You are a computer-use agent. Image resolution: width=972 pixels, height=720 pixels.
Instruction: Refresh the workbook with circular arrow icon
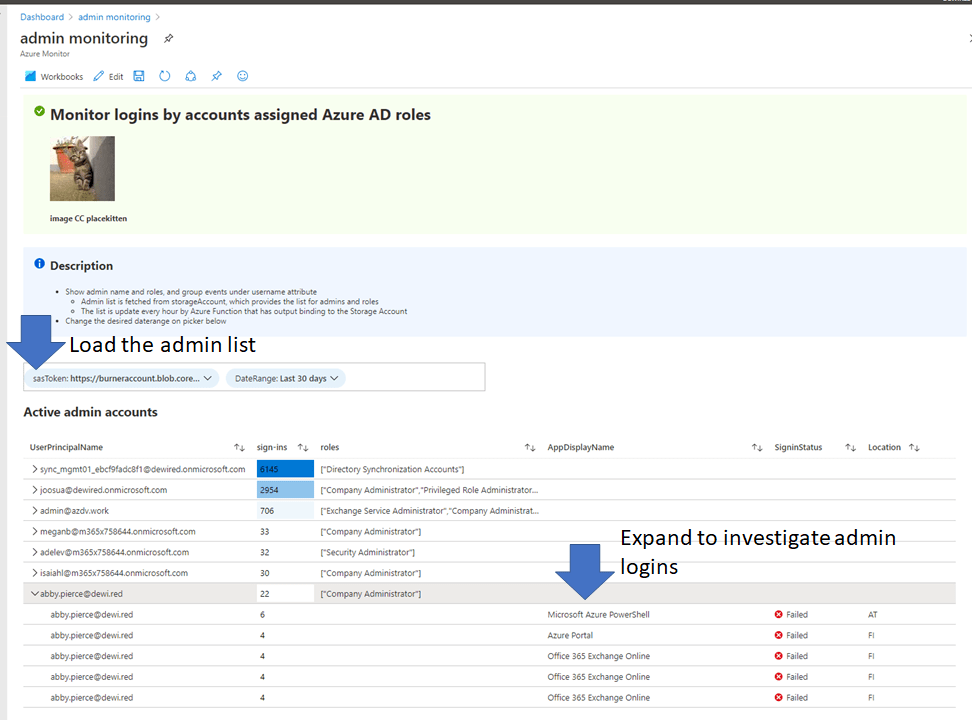point(165,76)
